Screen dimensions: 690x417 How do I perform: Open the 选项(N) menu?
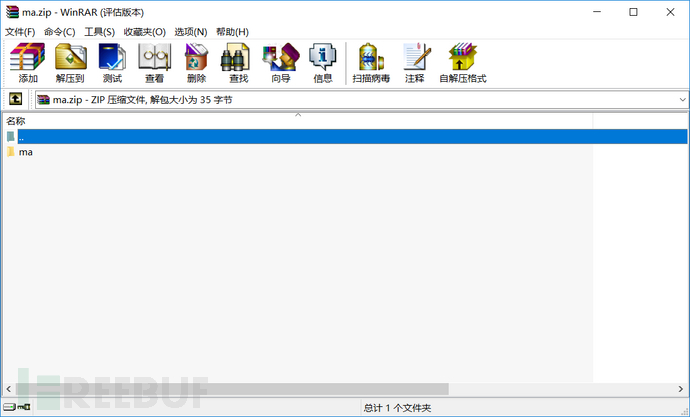click(191, 32)
